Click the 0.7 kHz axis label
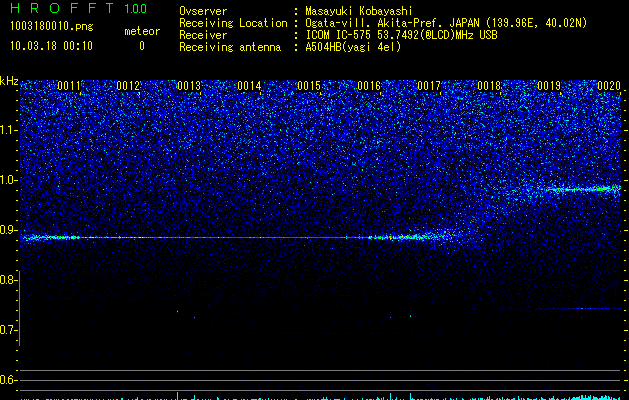The image size is (629, 400). click(x=8, y=330)
